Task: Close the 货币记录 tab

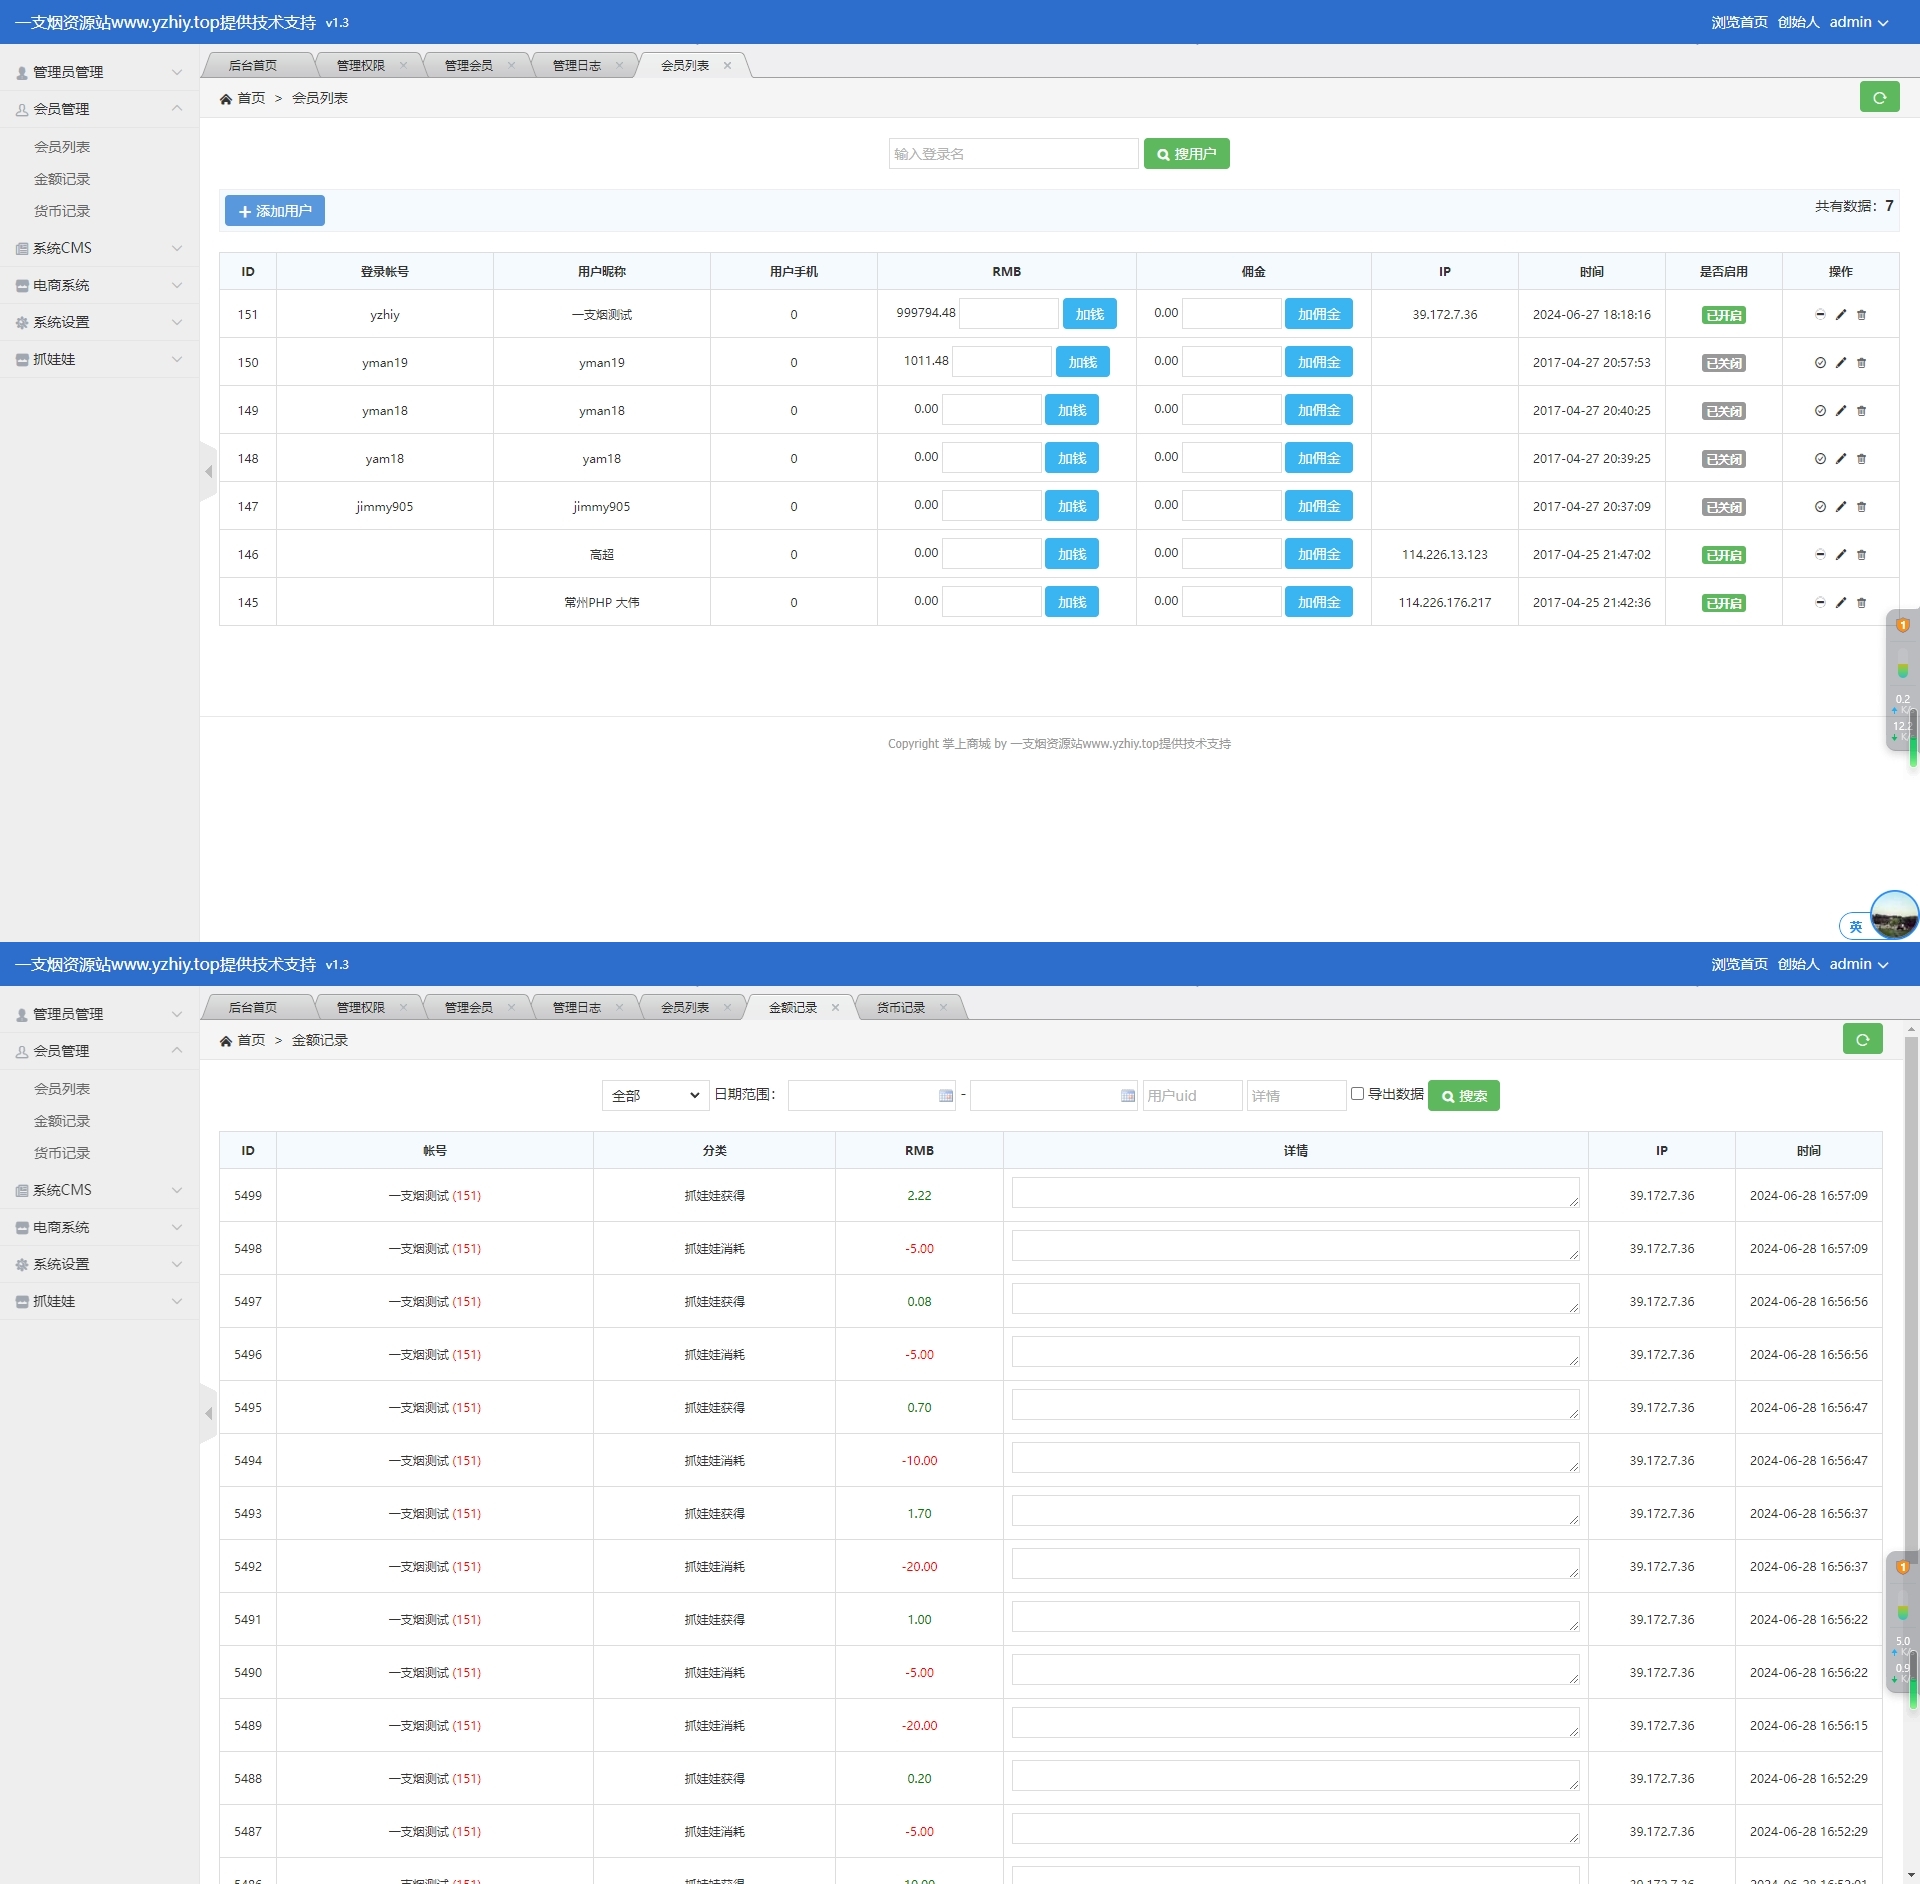Action: pyautogui.click(x=943, y=1007)
